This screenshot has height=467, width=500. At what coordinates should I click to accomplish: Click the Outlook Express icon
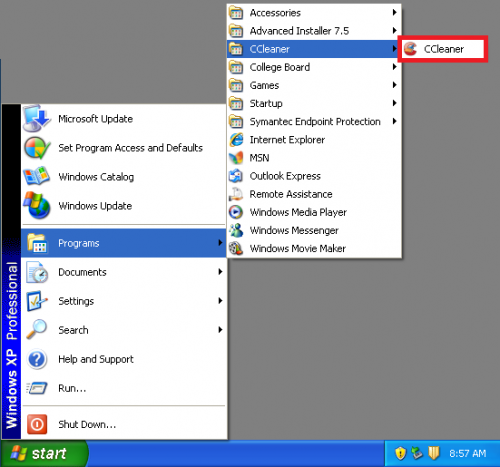click(x=236, y=176)
